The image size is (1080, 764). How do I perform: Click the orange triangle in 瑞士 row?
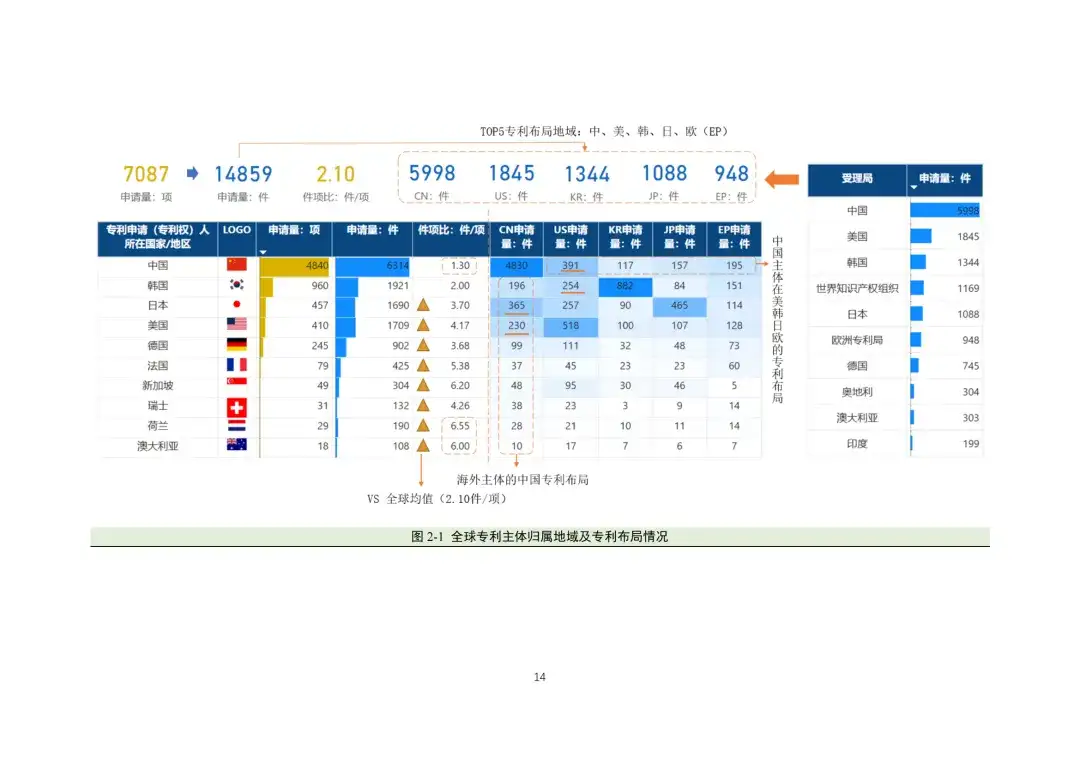pyautogui.click(x=423, y=405)
